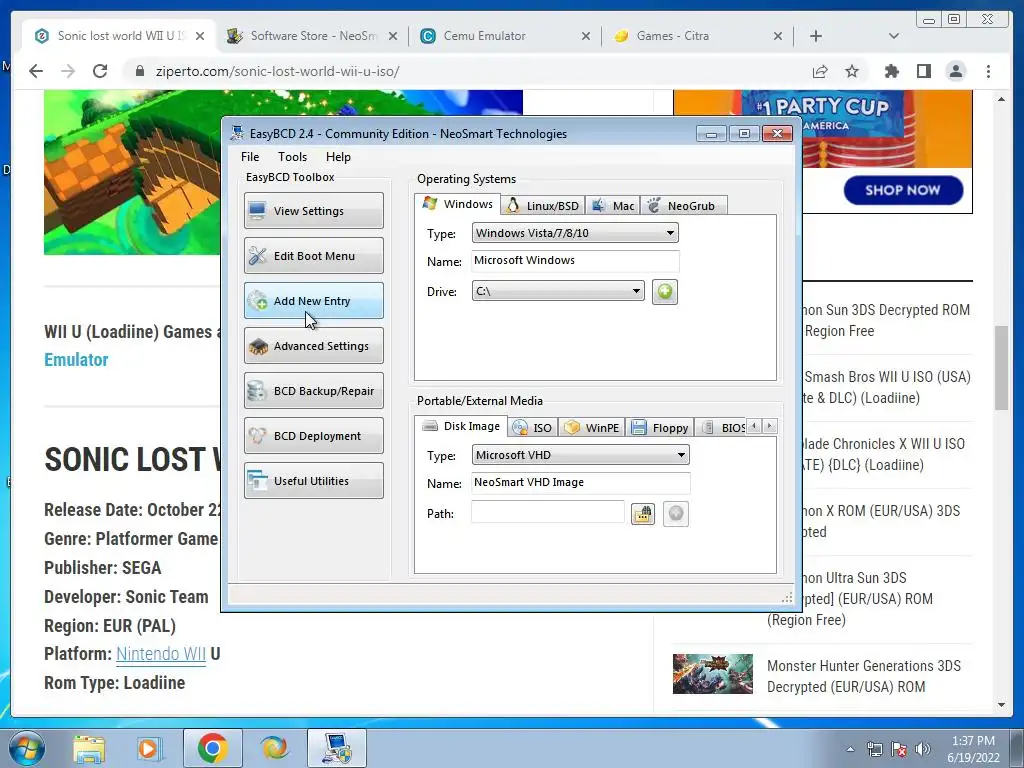This screenshot has width=1024, height=768.
Task: Open BCD Deployment section
Action: (x=313, y=436)
